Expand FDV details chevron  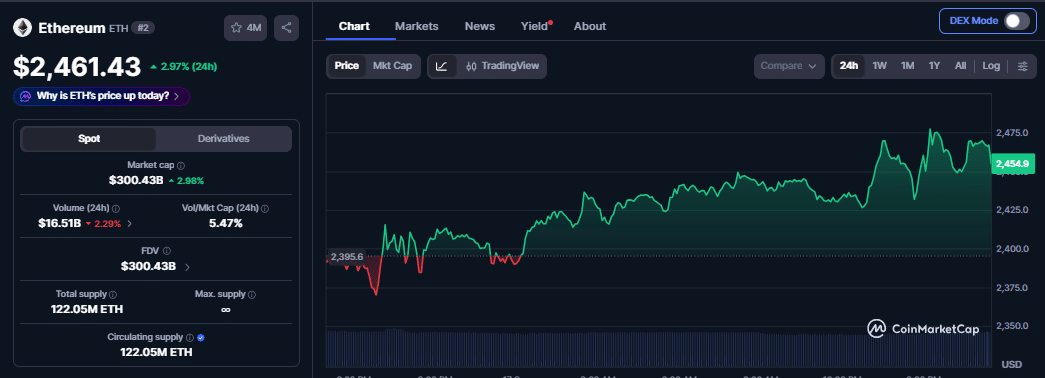187,267
